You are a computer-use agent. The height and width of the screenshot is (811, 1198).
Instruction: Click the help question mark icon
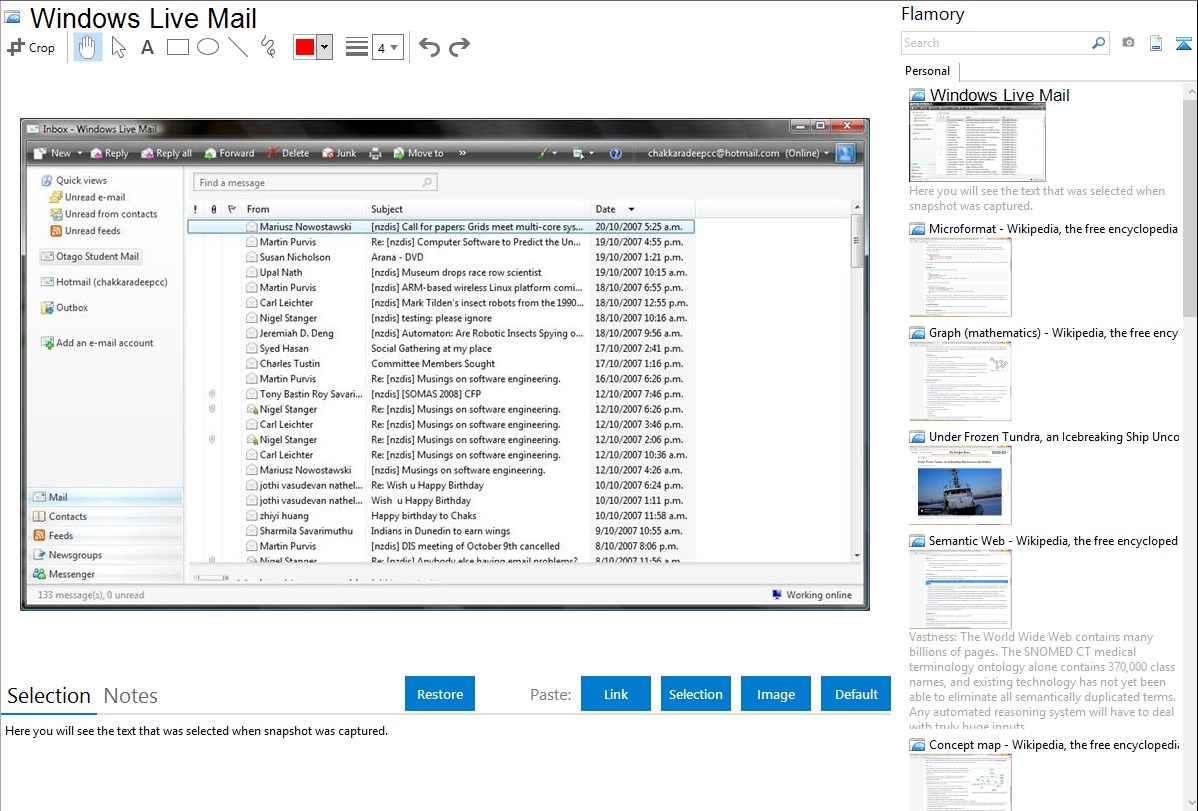(x=616, y=154)
